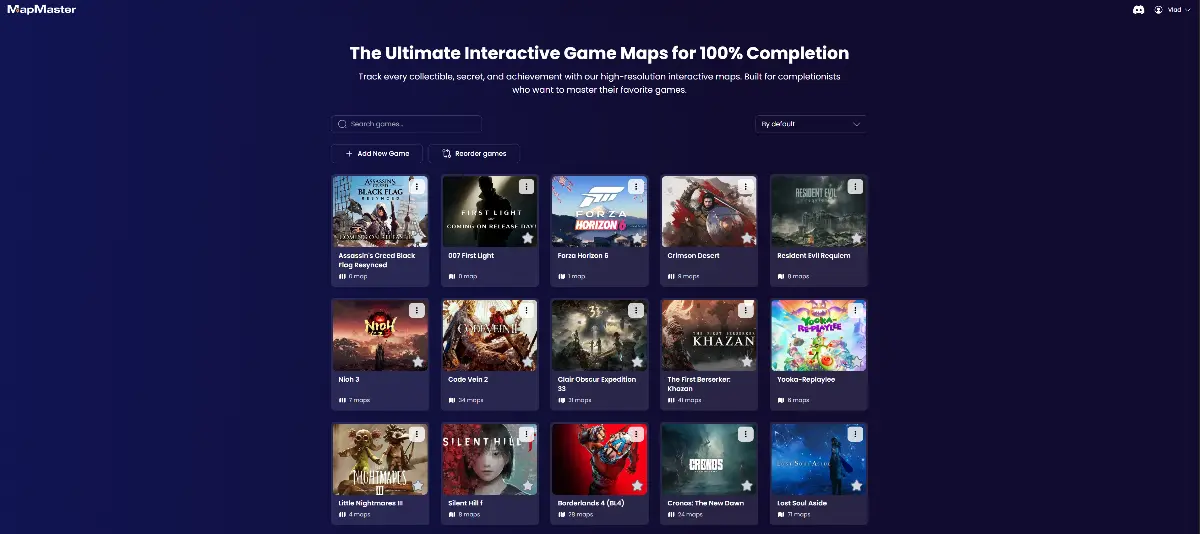The image size is (1200, 534).
Task: Open three-dot menu on Code Vein 2 card
Action: (x=527, y=311)
